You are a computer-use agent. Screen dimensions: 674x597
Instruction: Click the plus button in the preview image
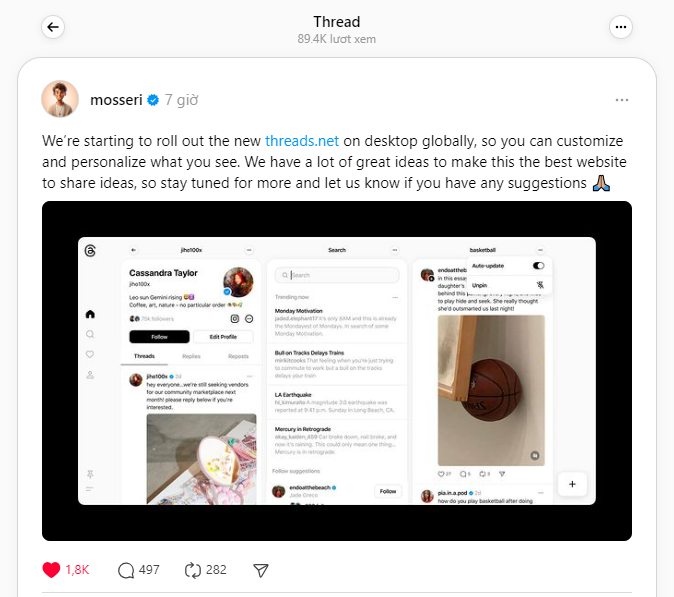tap(572, 484)
